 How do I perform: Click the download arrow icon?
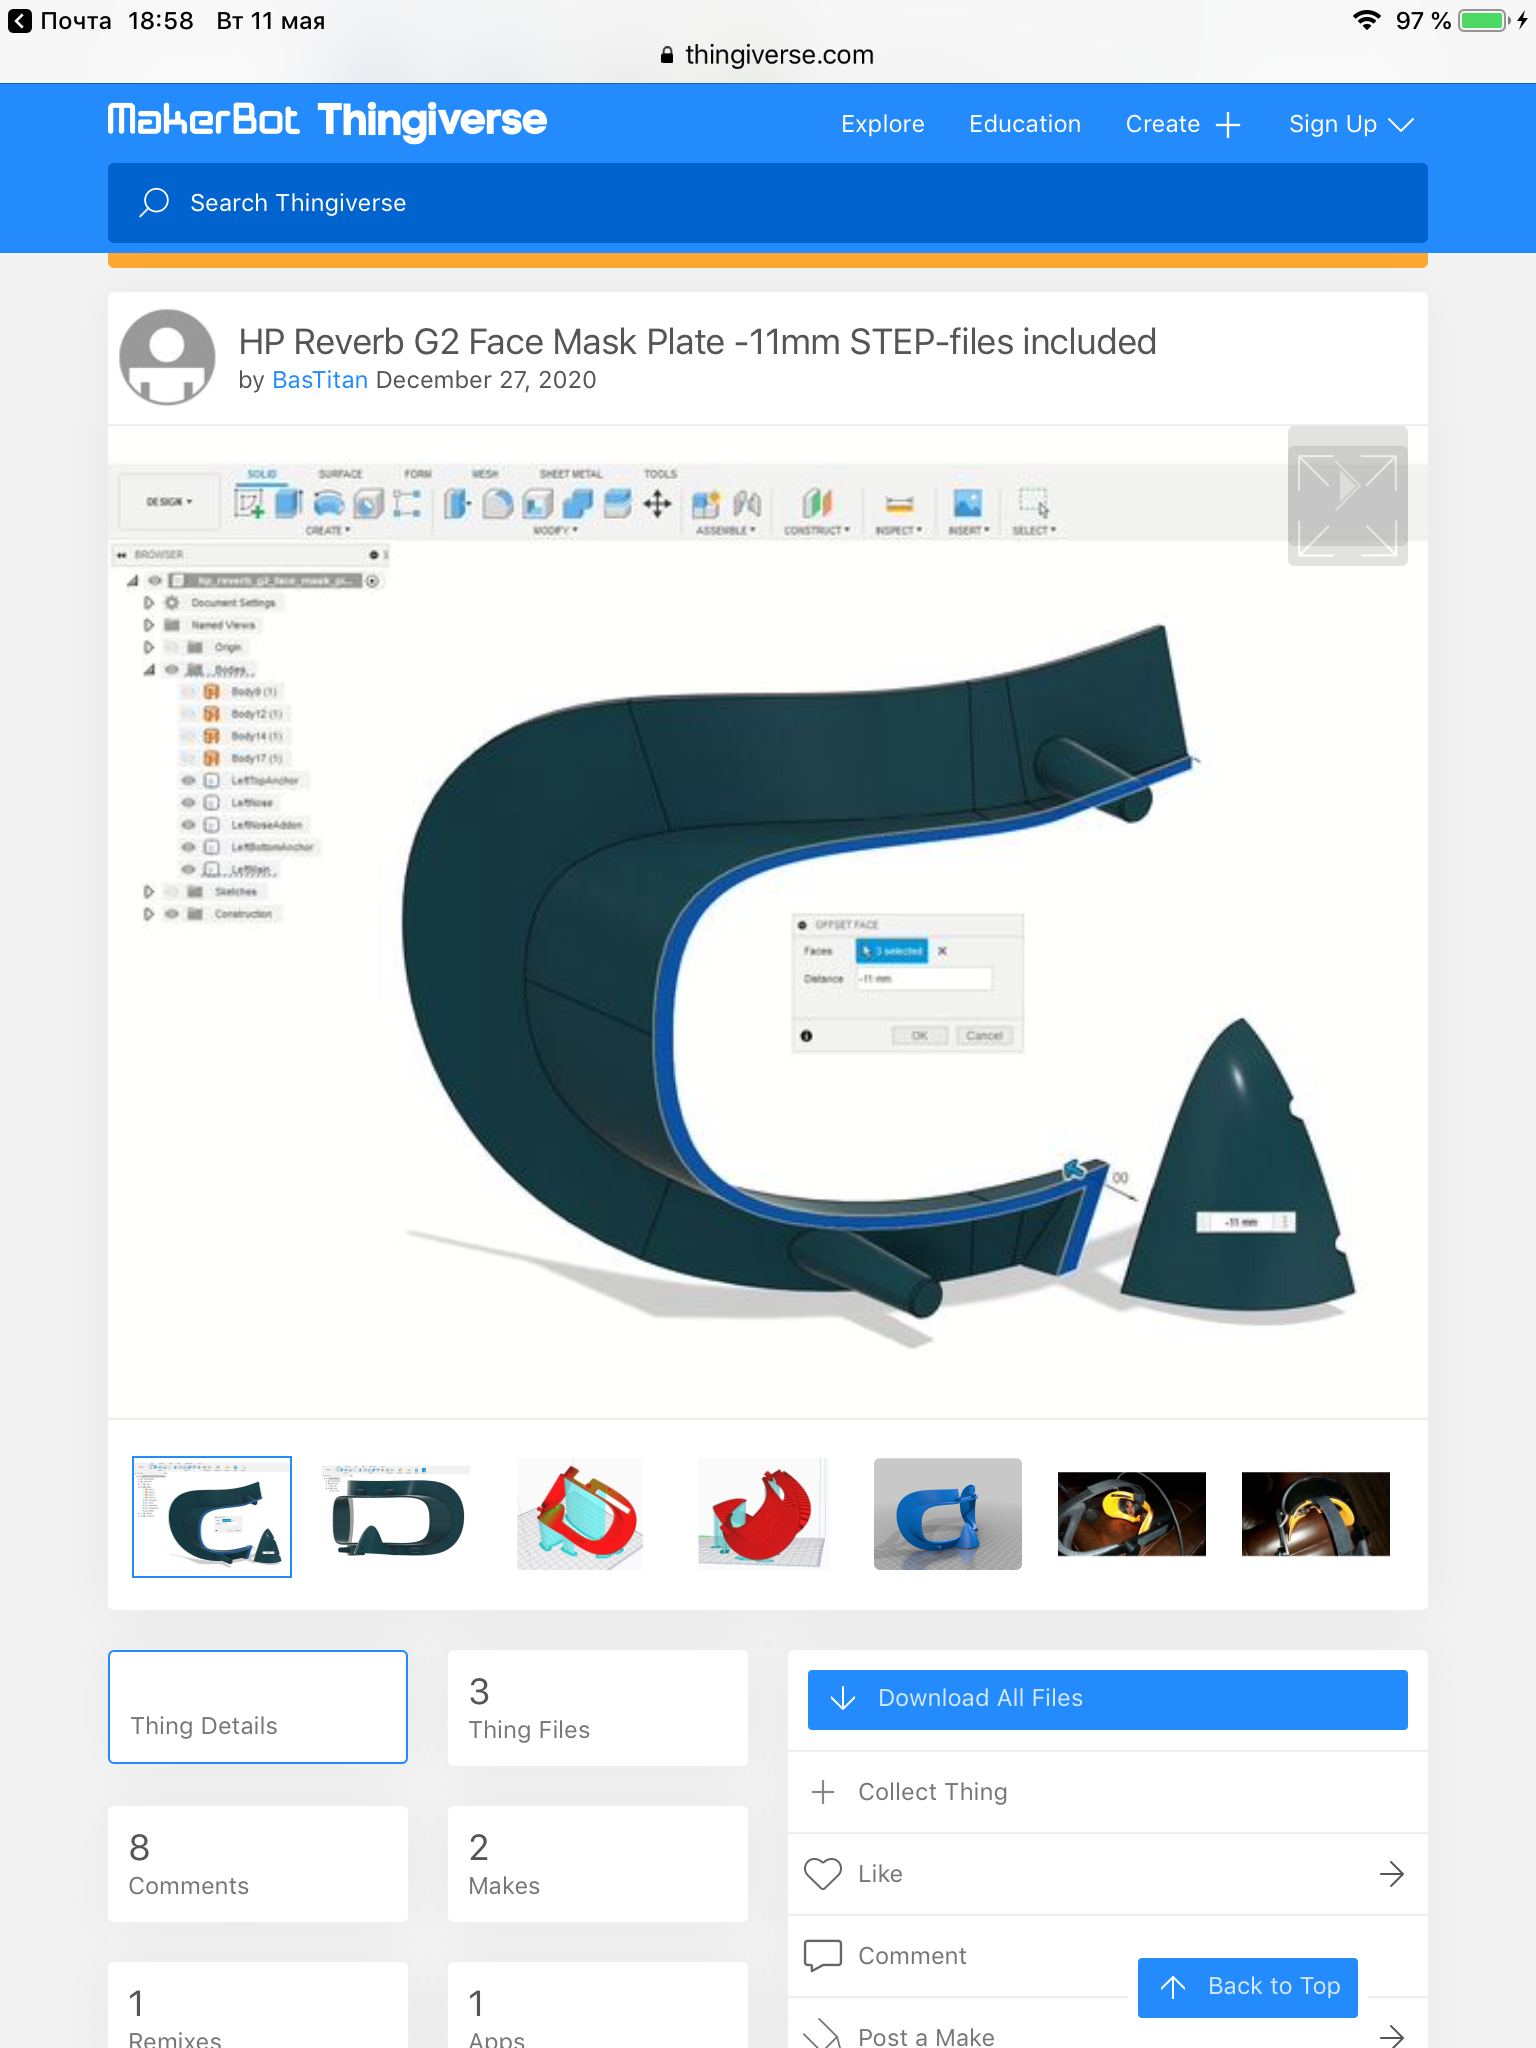(x=843, y=1698)
